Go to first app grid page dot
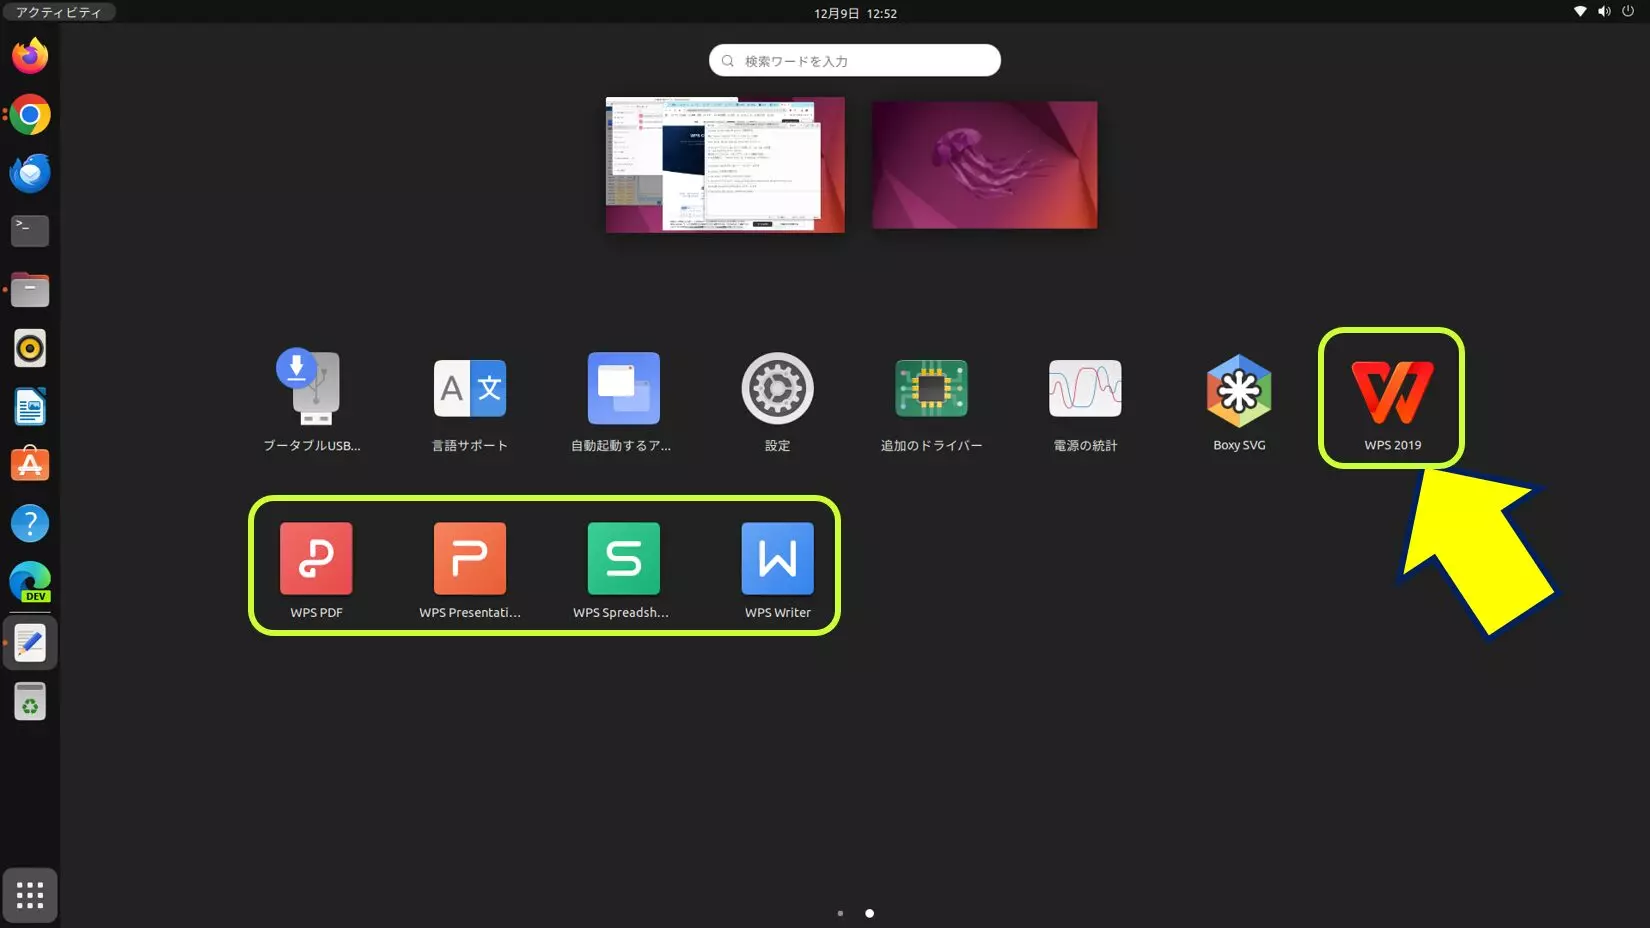1650x928 pixels. pyautogui.click(x=840, y=913)
